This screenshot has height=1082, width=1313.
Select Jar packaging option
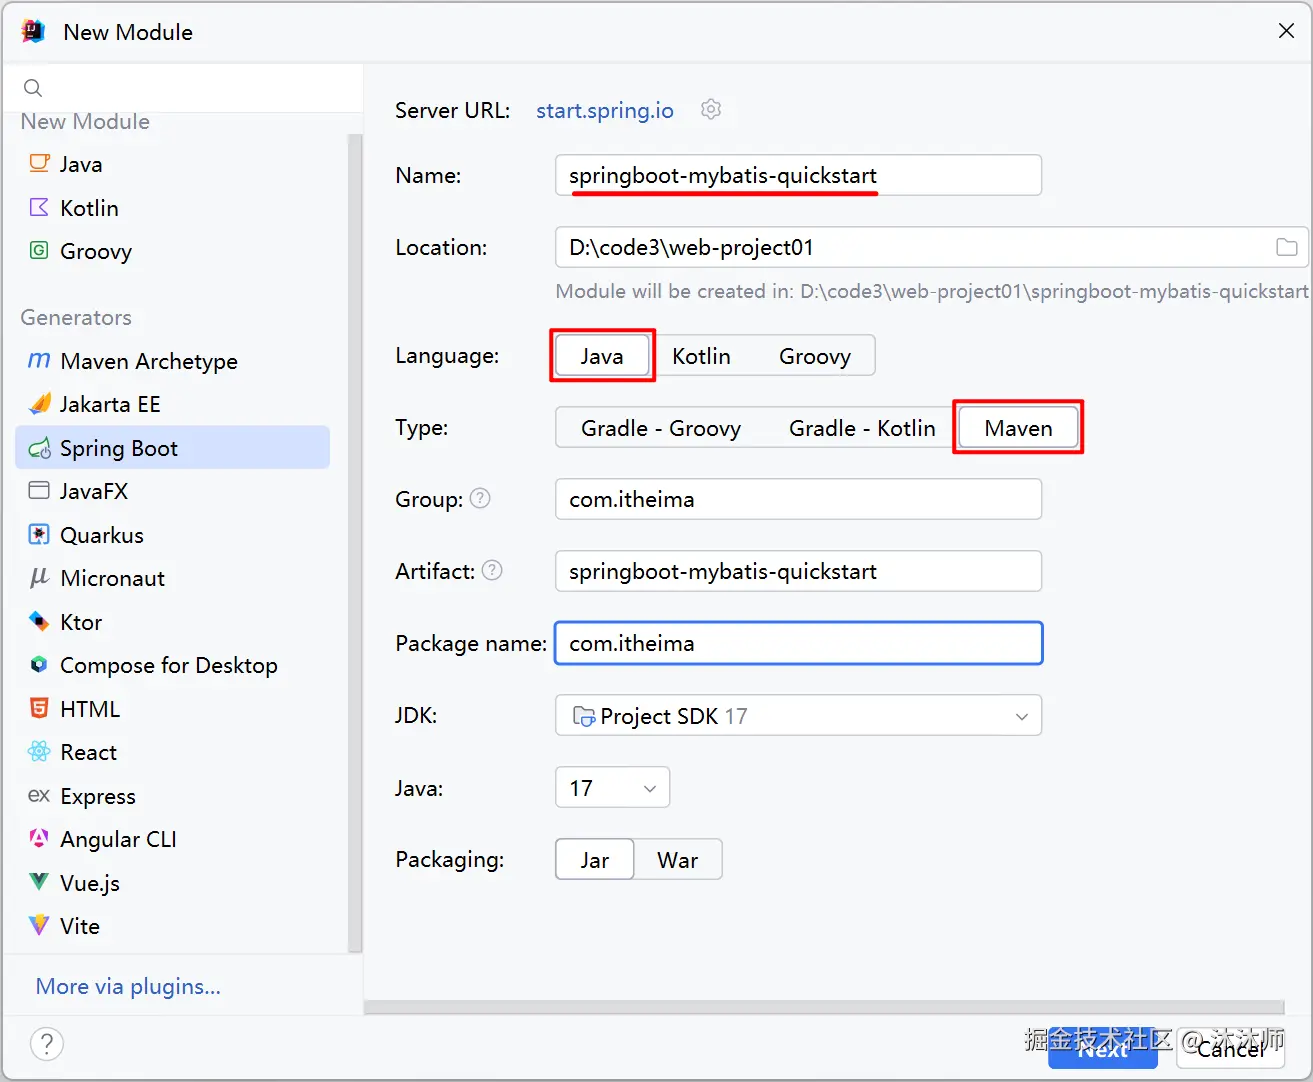coord(594,860)
